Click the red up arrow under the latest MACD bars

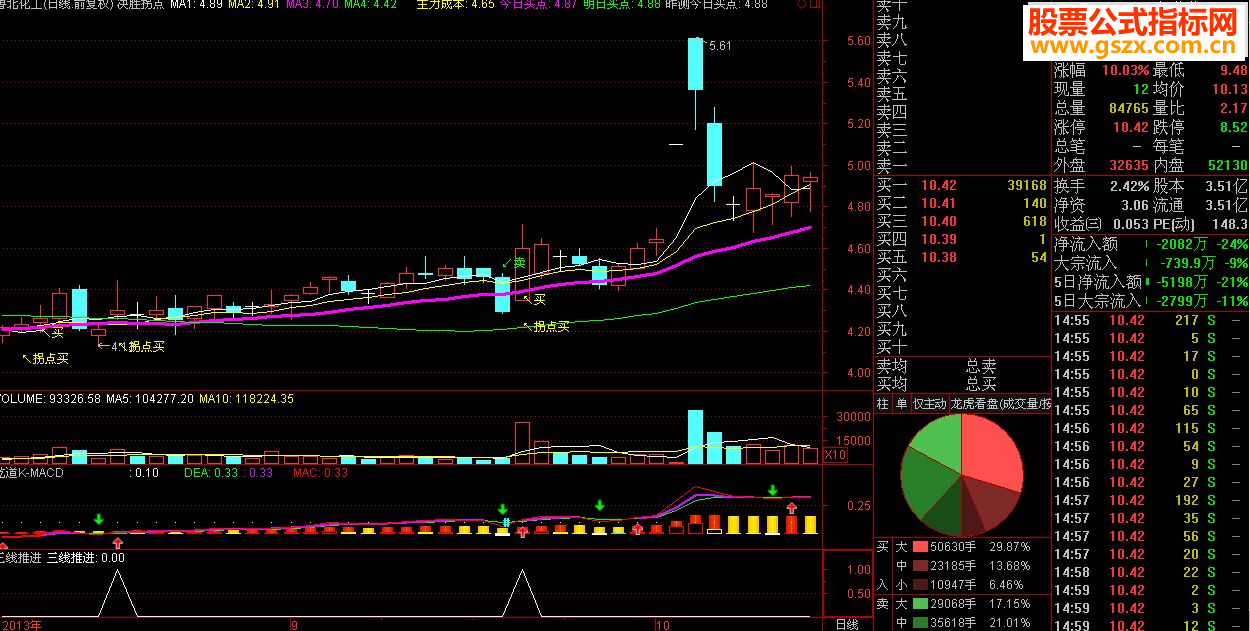pos(792,509)
